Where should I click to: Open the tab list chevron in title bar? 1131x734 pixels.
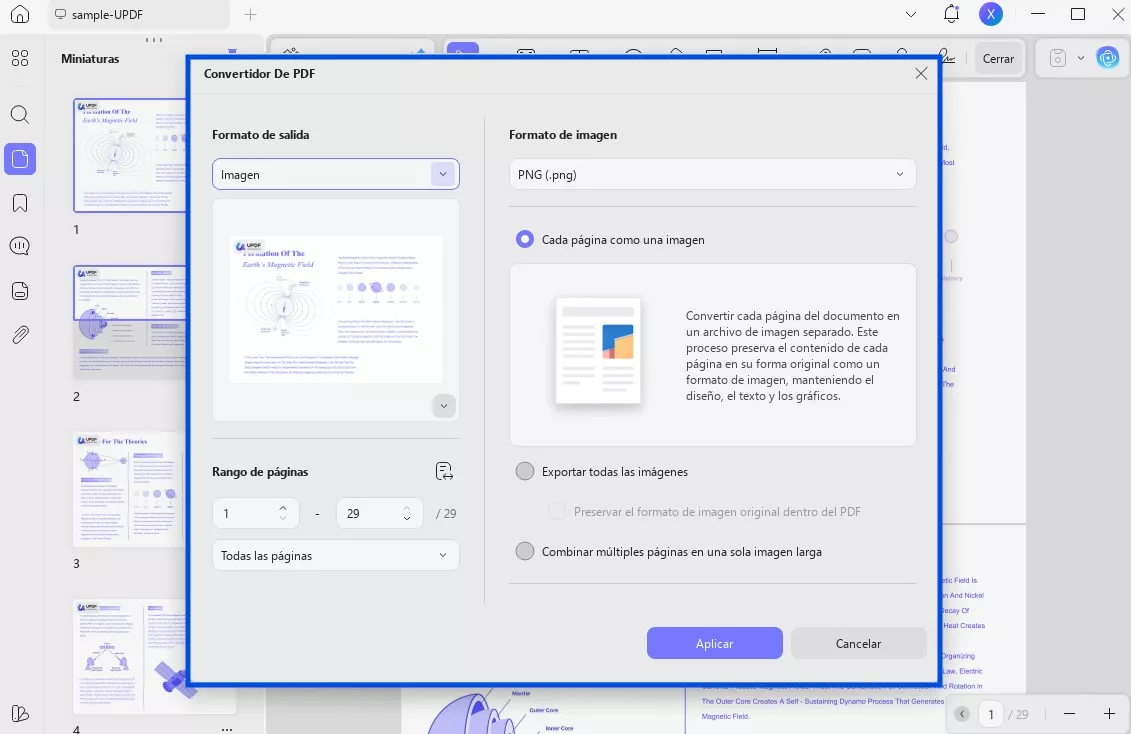click(911, 14)
